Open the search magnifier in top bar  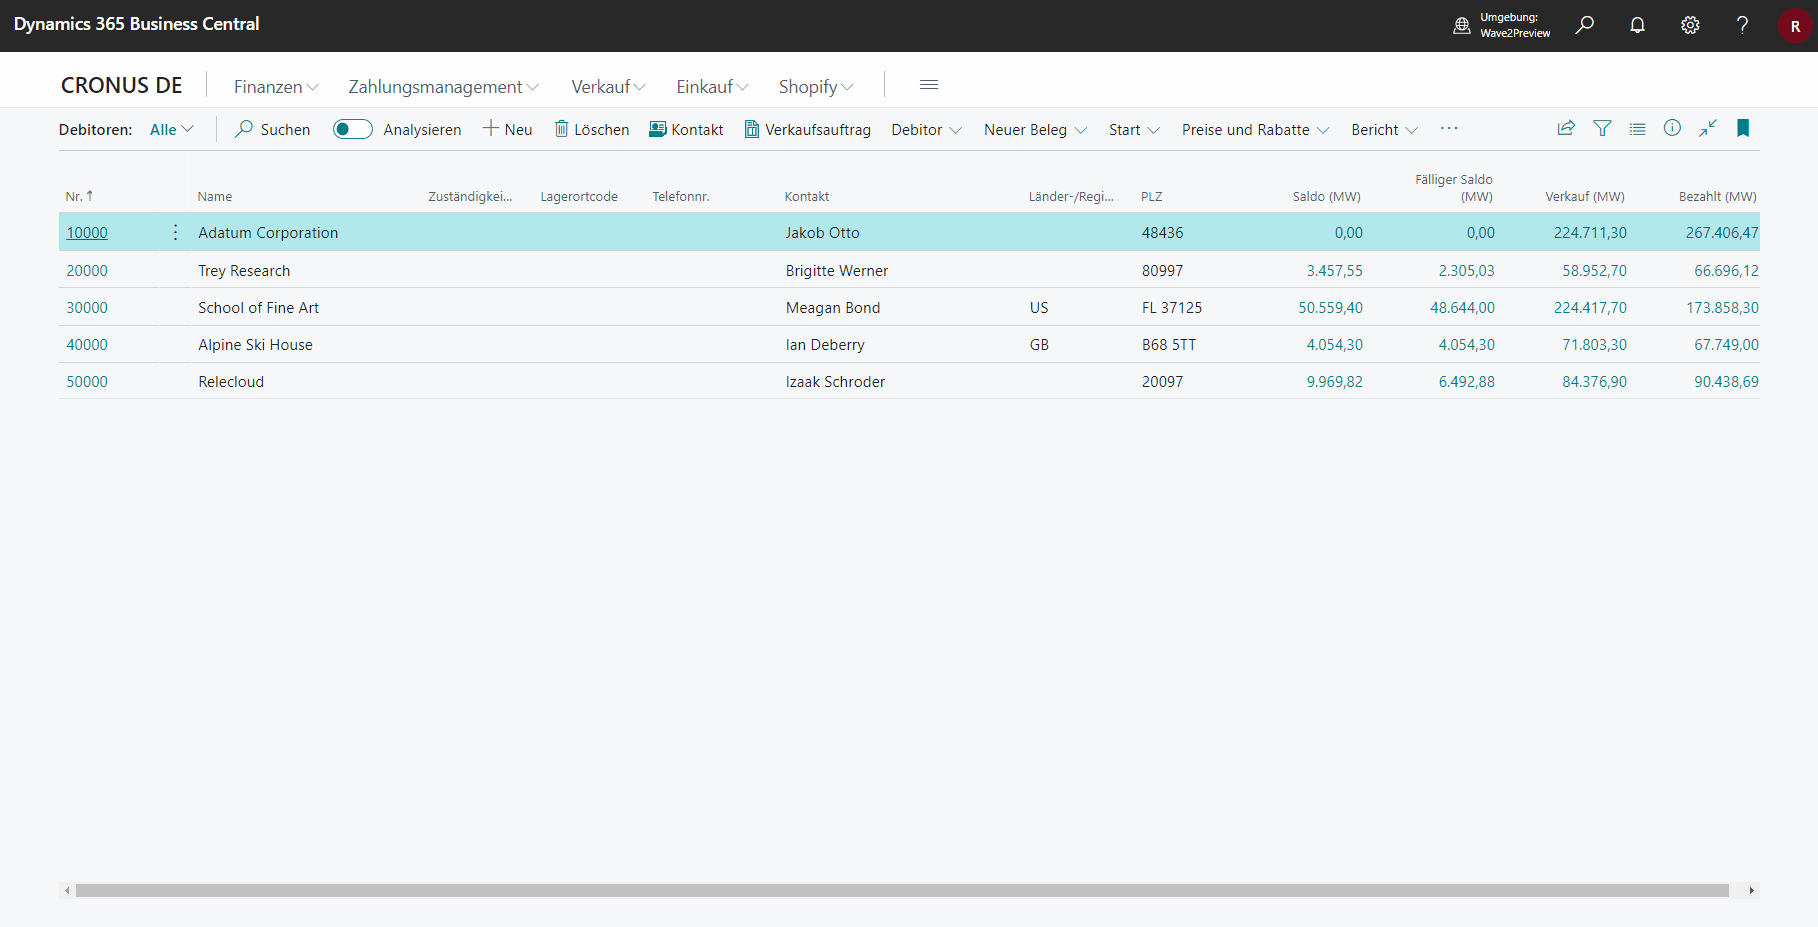click(x=1584, y=25)
